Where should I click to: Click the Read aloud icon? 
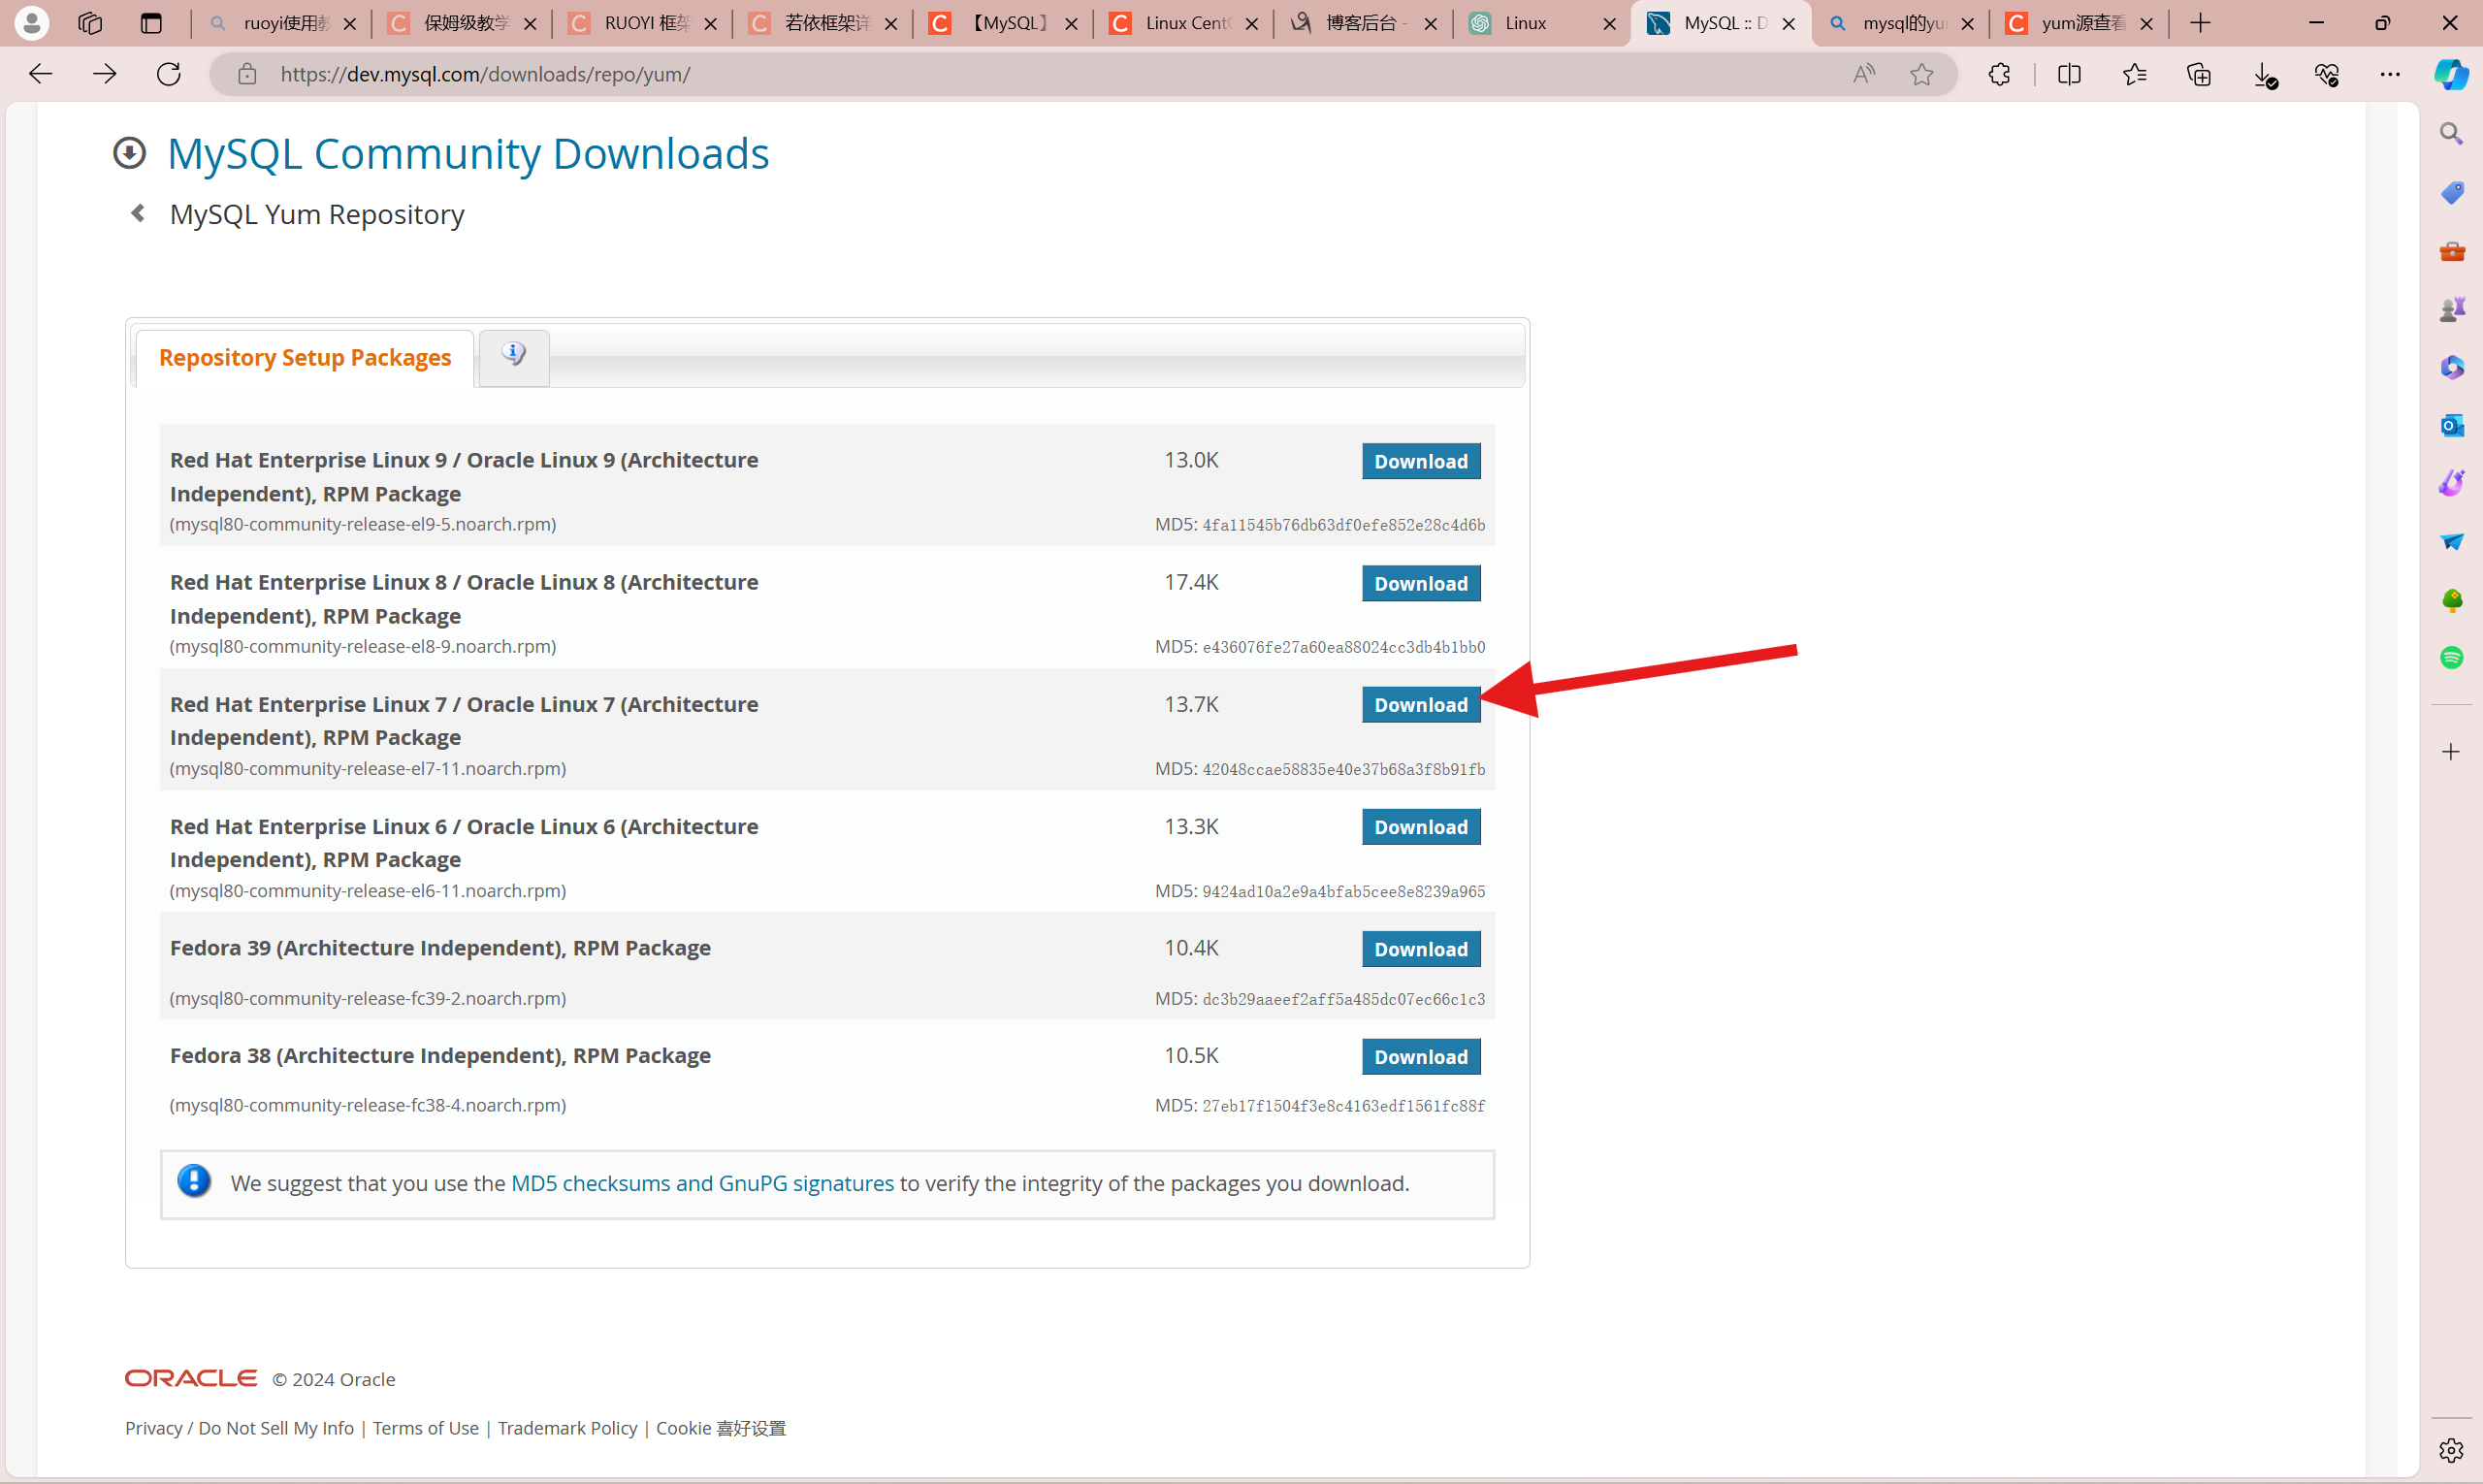click(1863, 74)
